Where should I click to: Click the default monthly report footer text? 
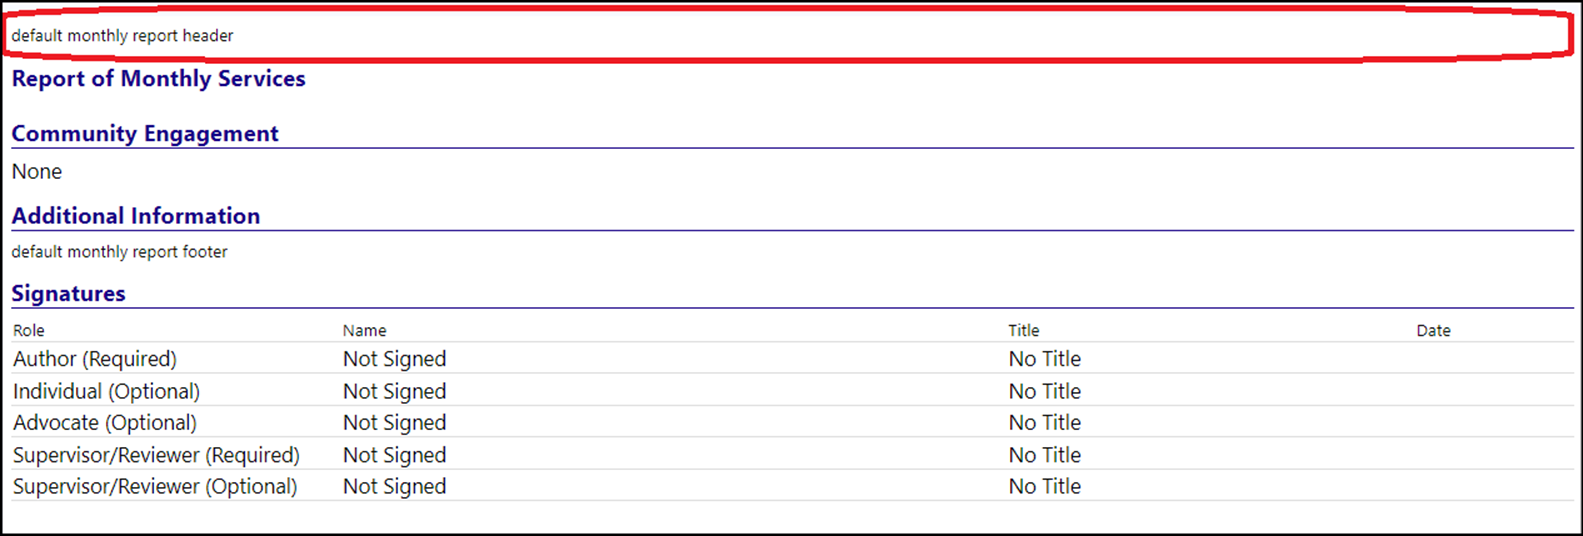click(x=119, y=252)
